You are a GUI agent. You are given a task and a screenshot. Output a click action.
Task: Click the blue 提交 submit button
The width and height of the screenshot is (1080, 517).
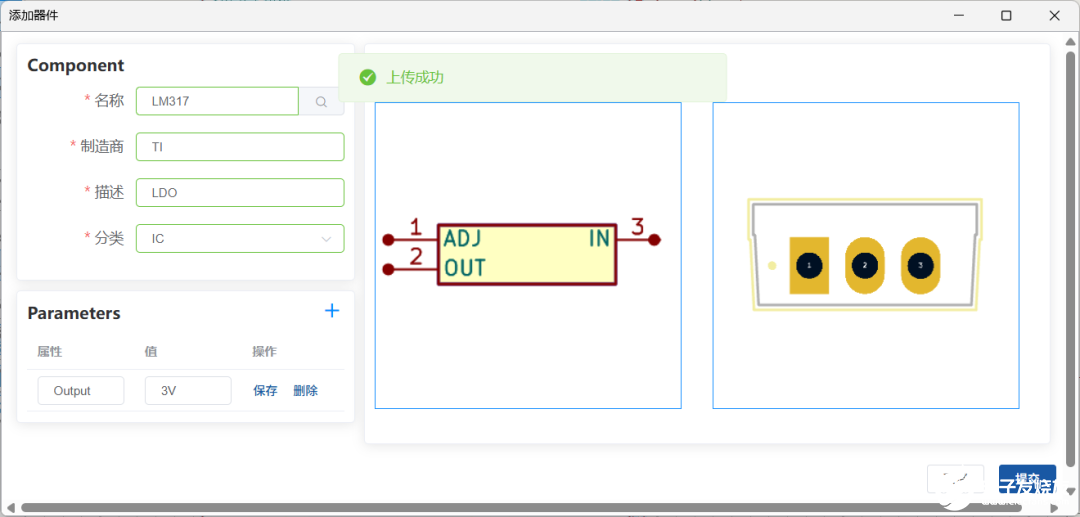(x=1027, y=479)
